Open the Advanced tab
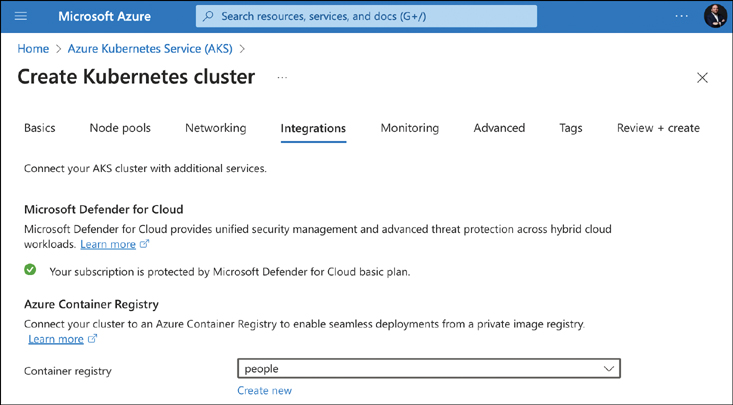The height and width of the screenshot is (405, 733). pyautogui.click(x=499, y=128)
